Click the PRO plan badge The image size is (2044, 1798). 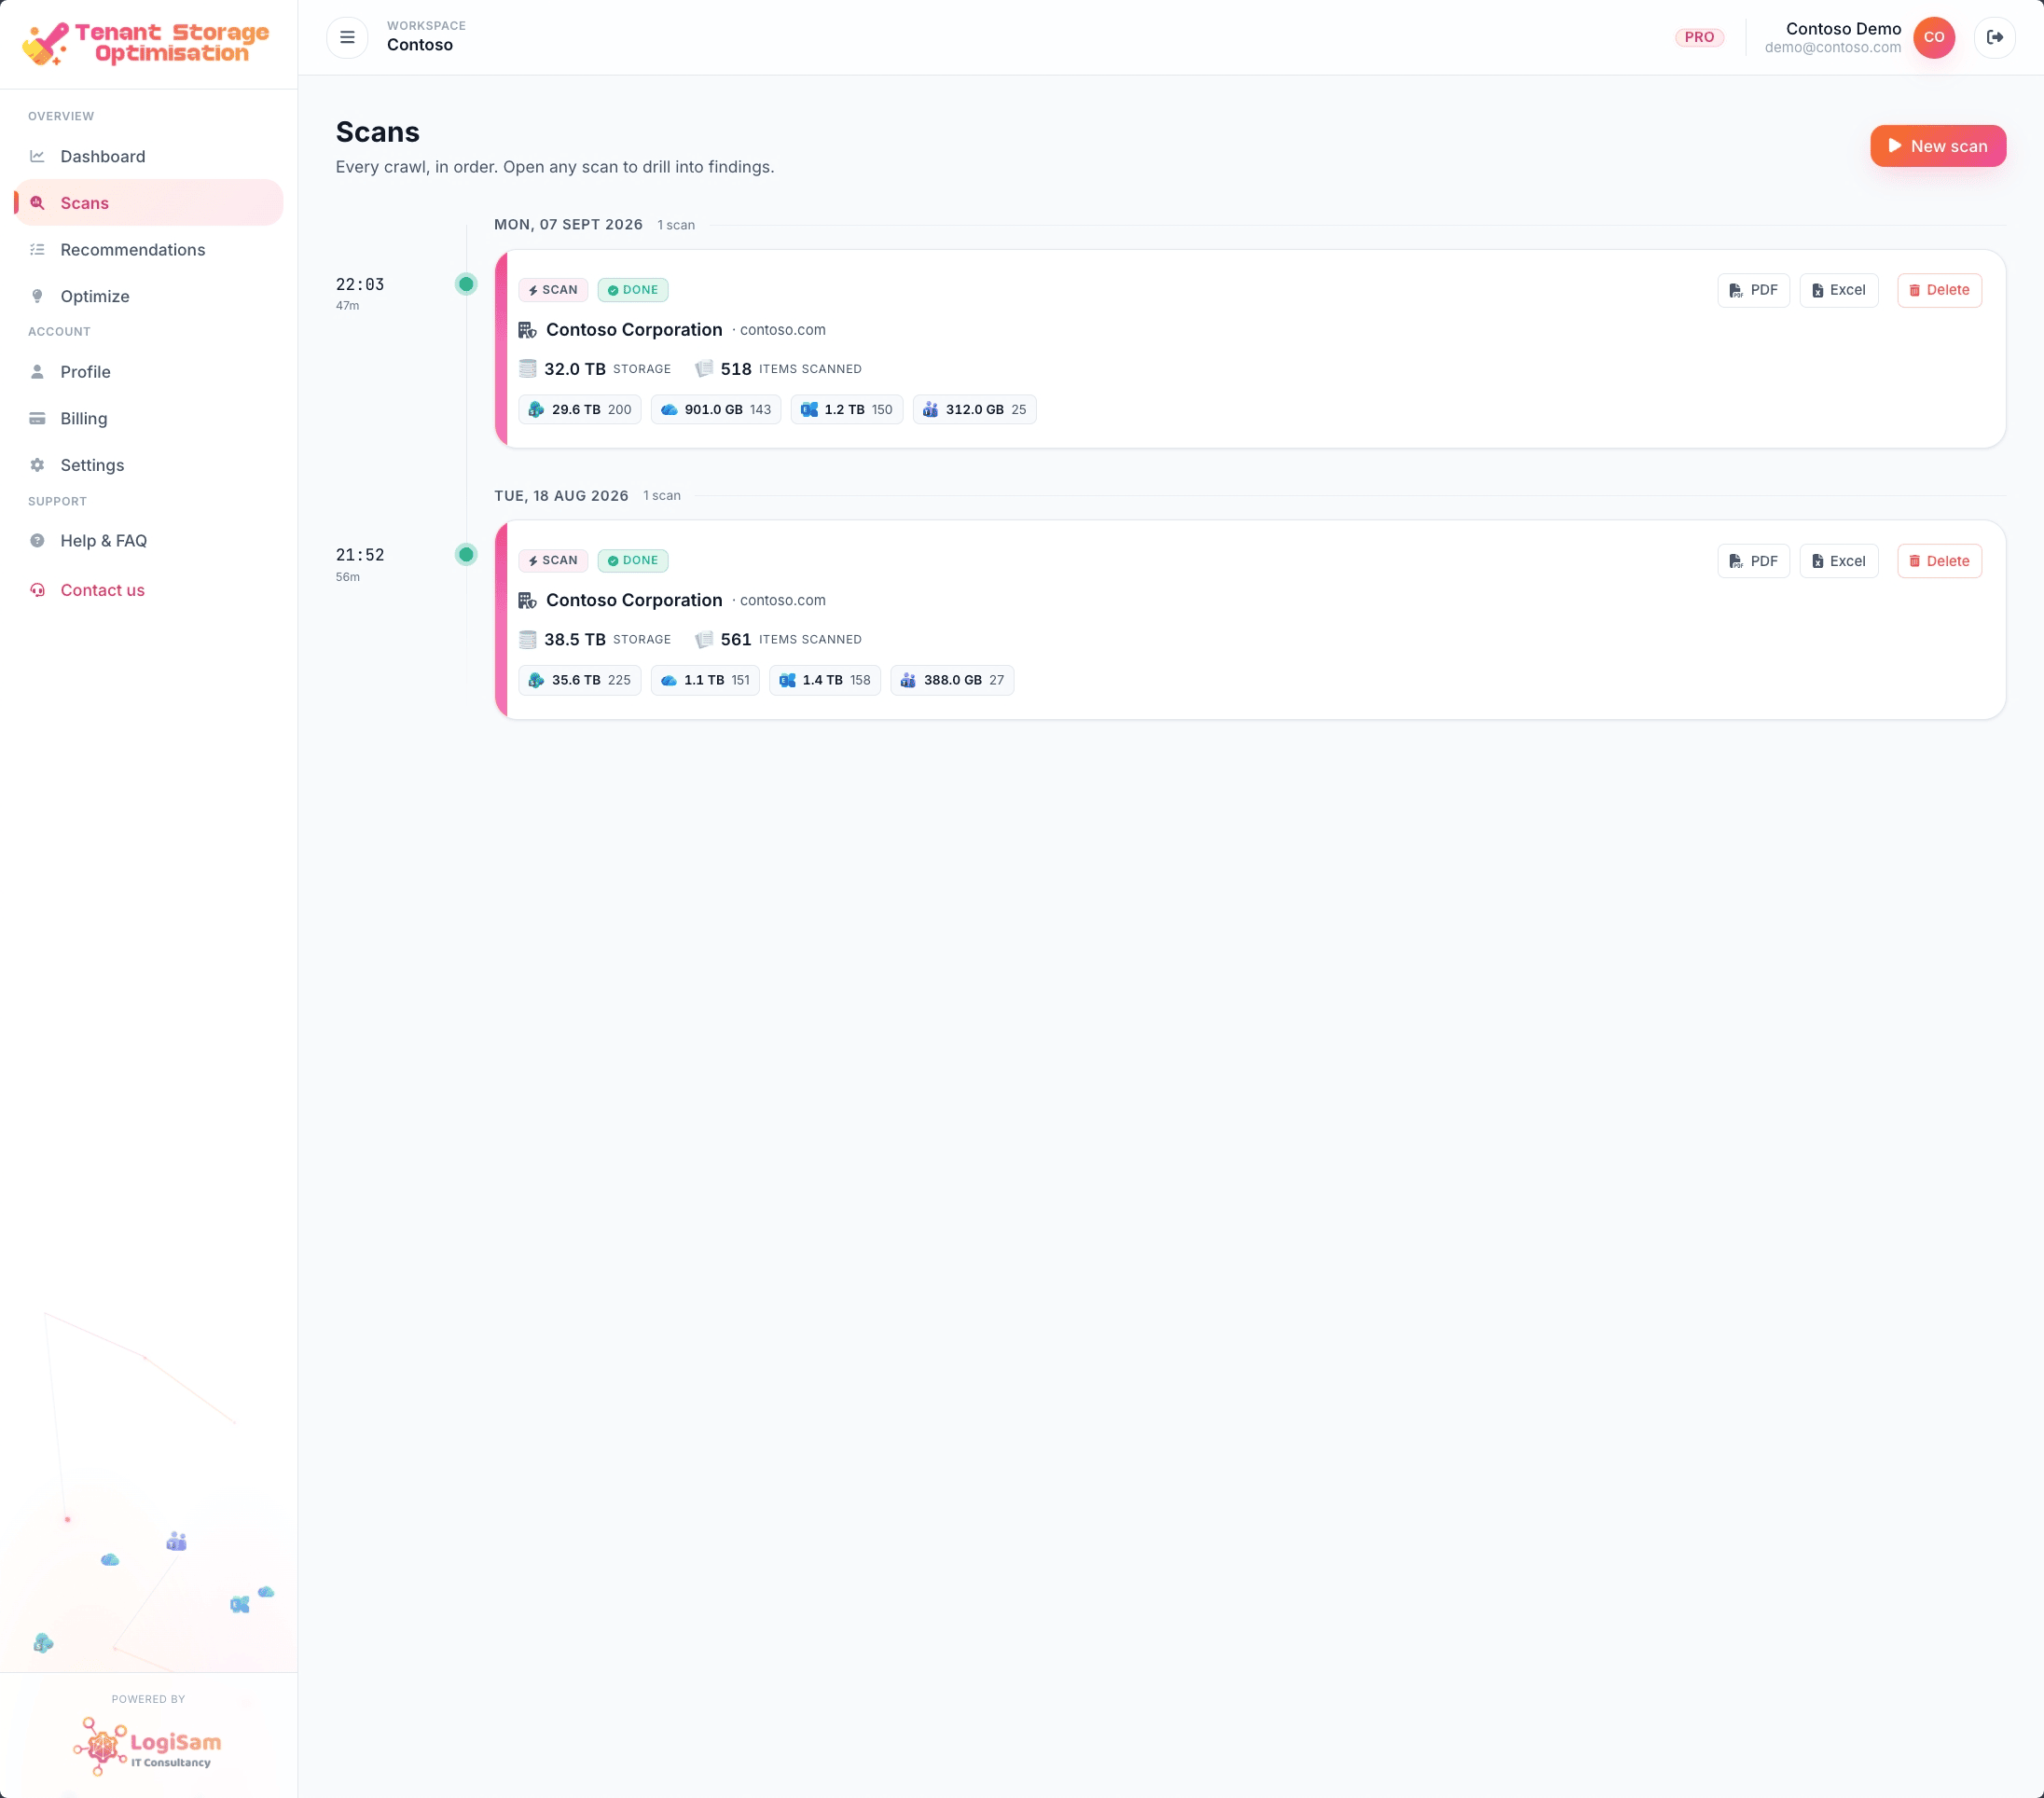tap(1699, 37)
